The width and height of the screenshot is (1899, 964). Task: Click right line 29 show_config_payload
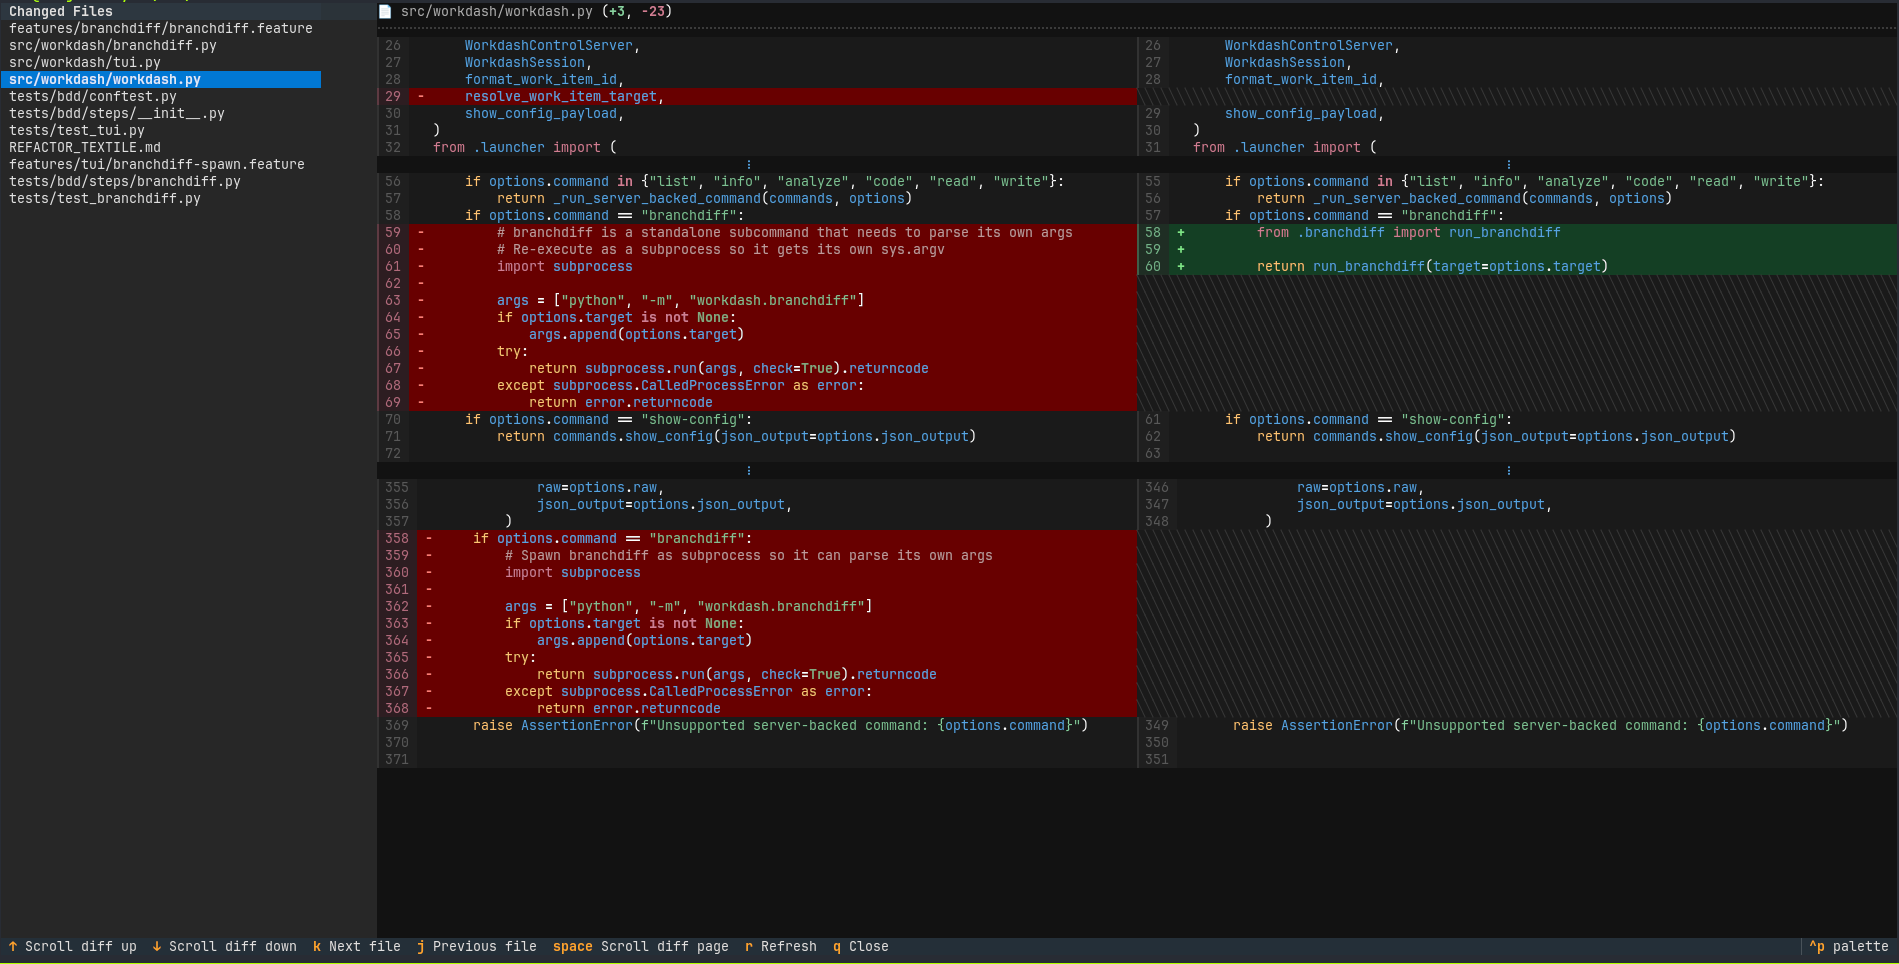tap(1518, 114)
